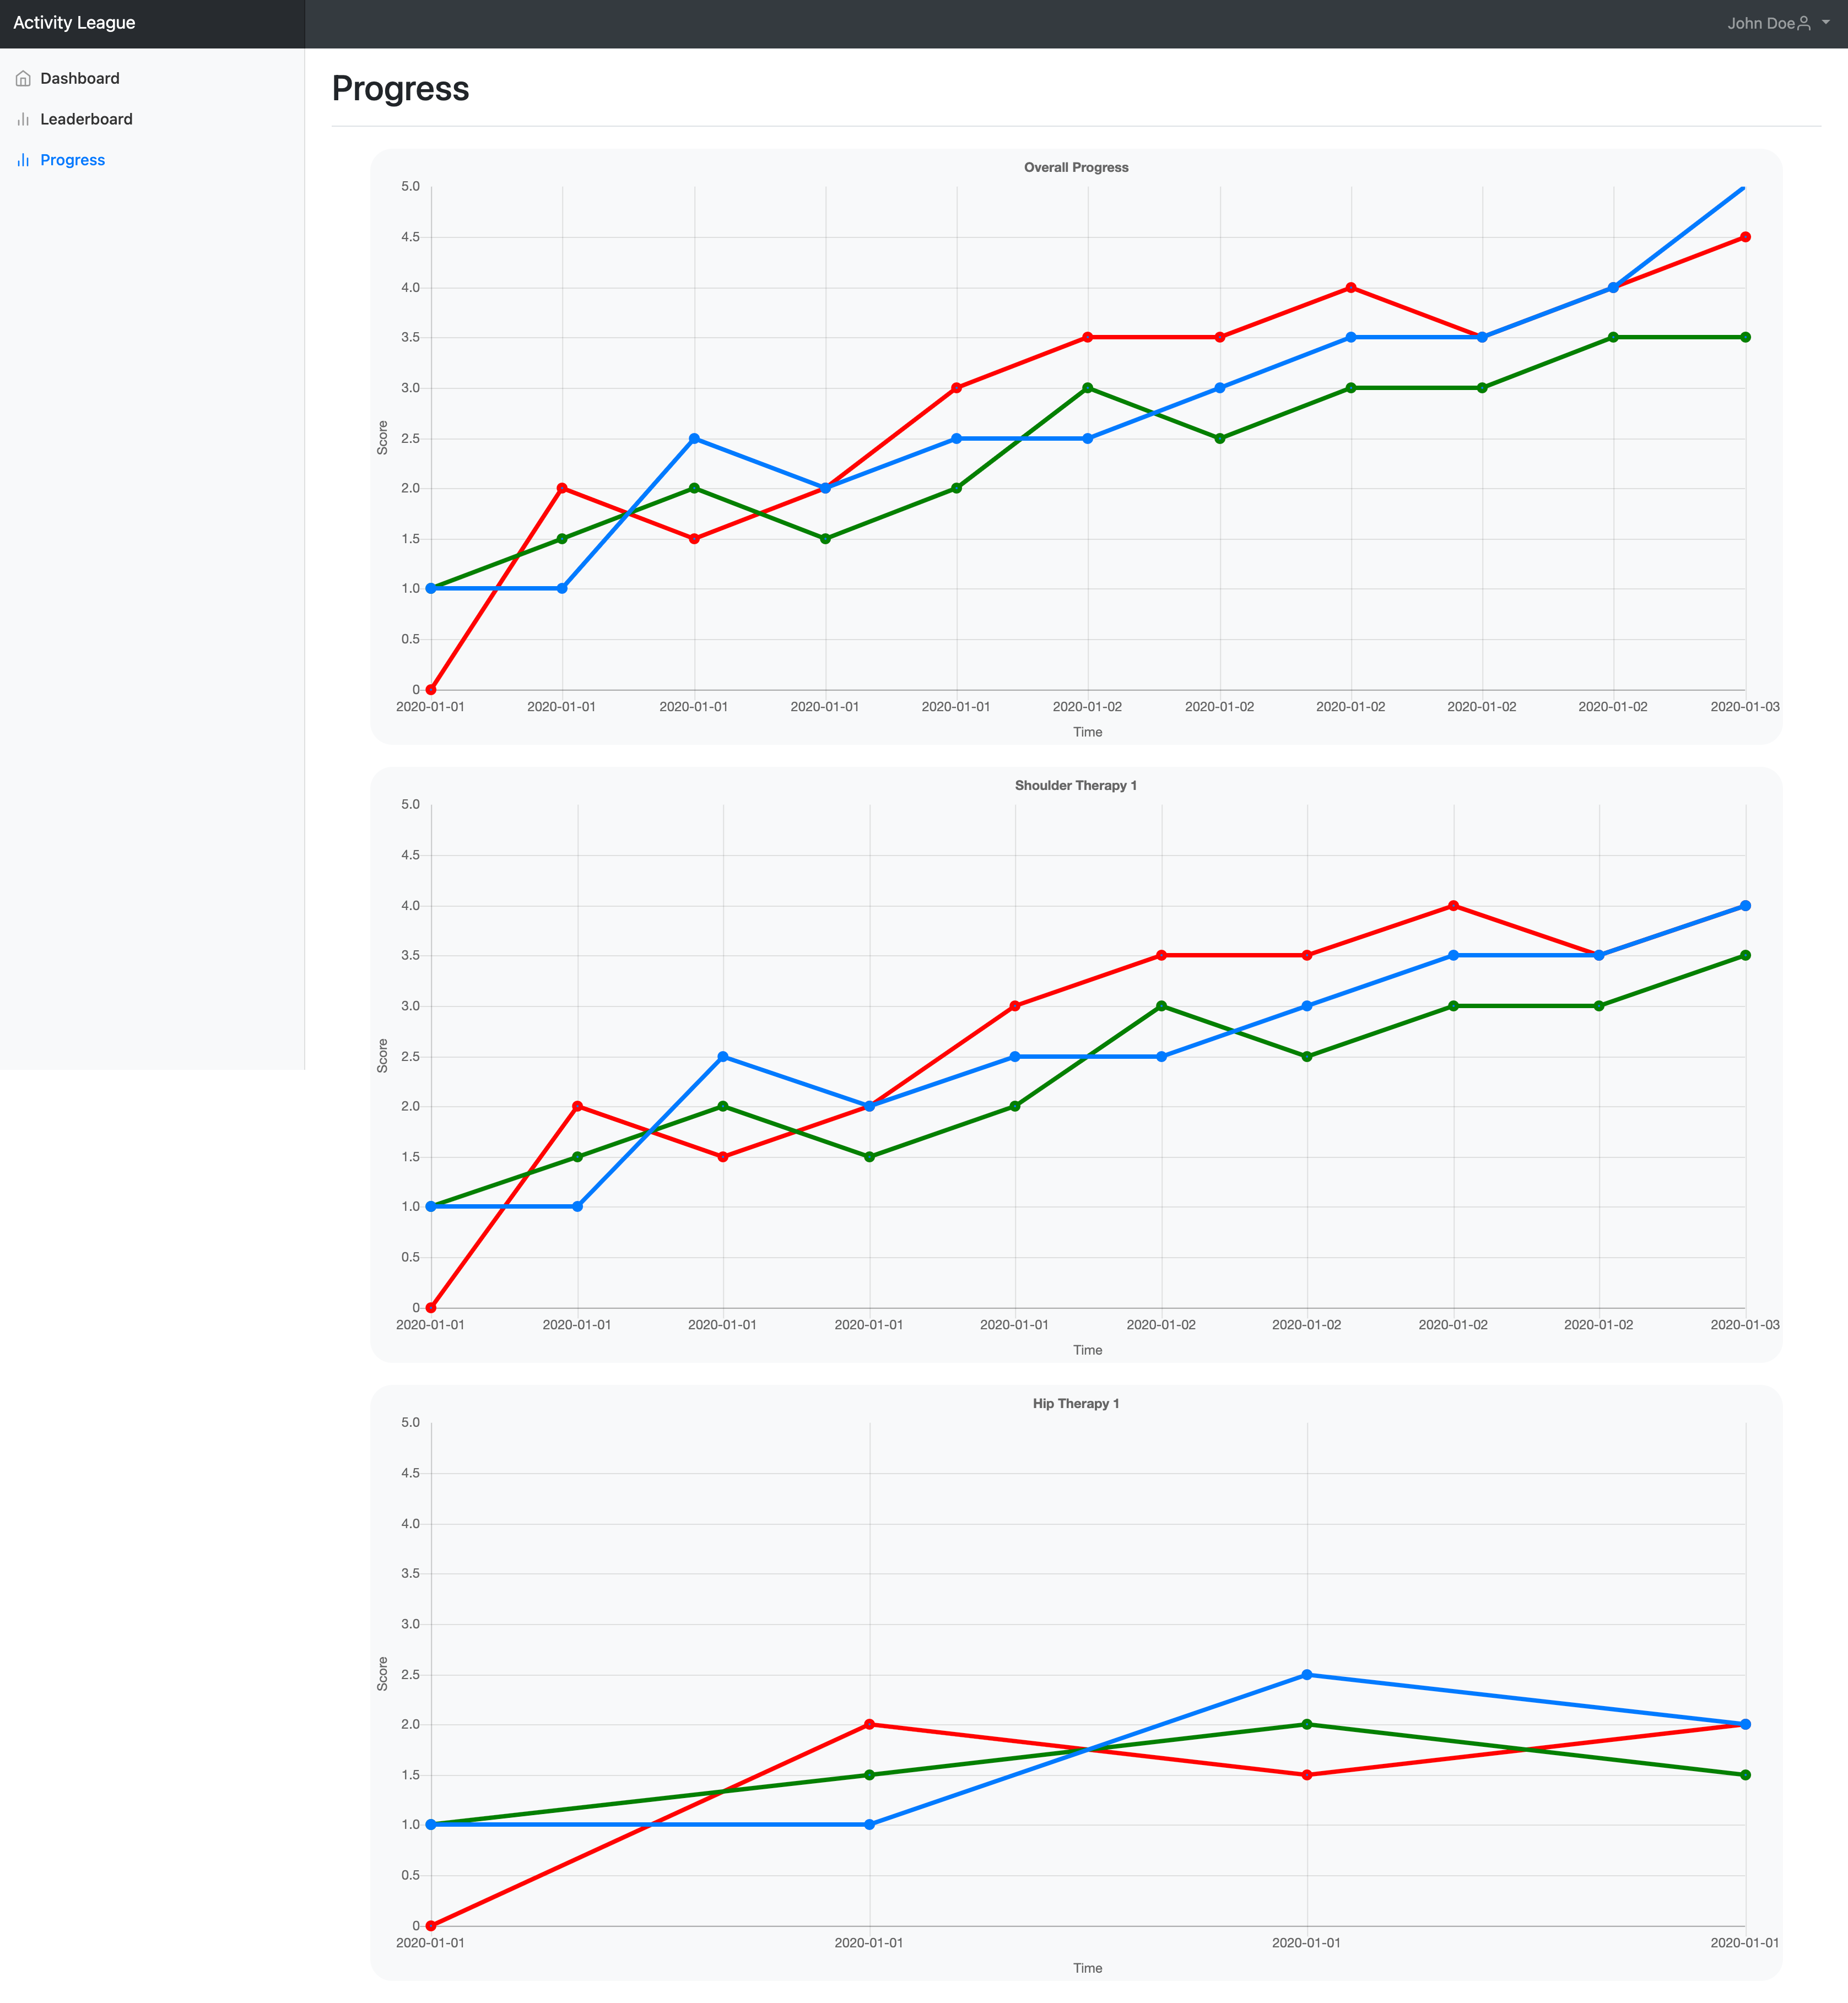
Task: Click the Activity League brand link
Action: click(x=74, y=23)
